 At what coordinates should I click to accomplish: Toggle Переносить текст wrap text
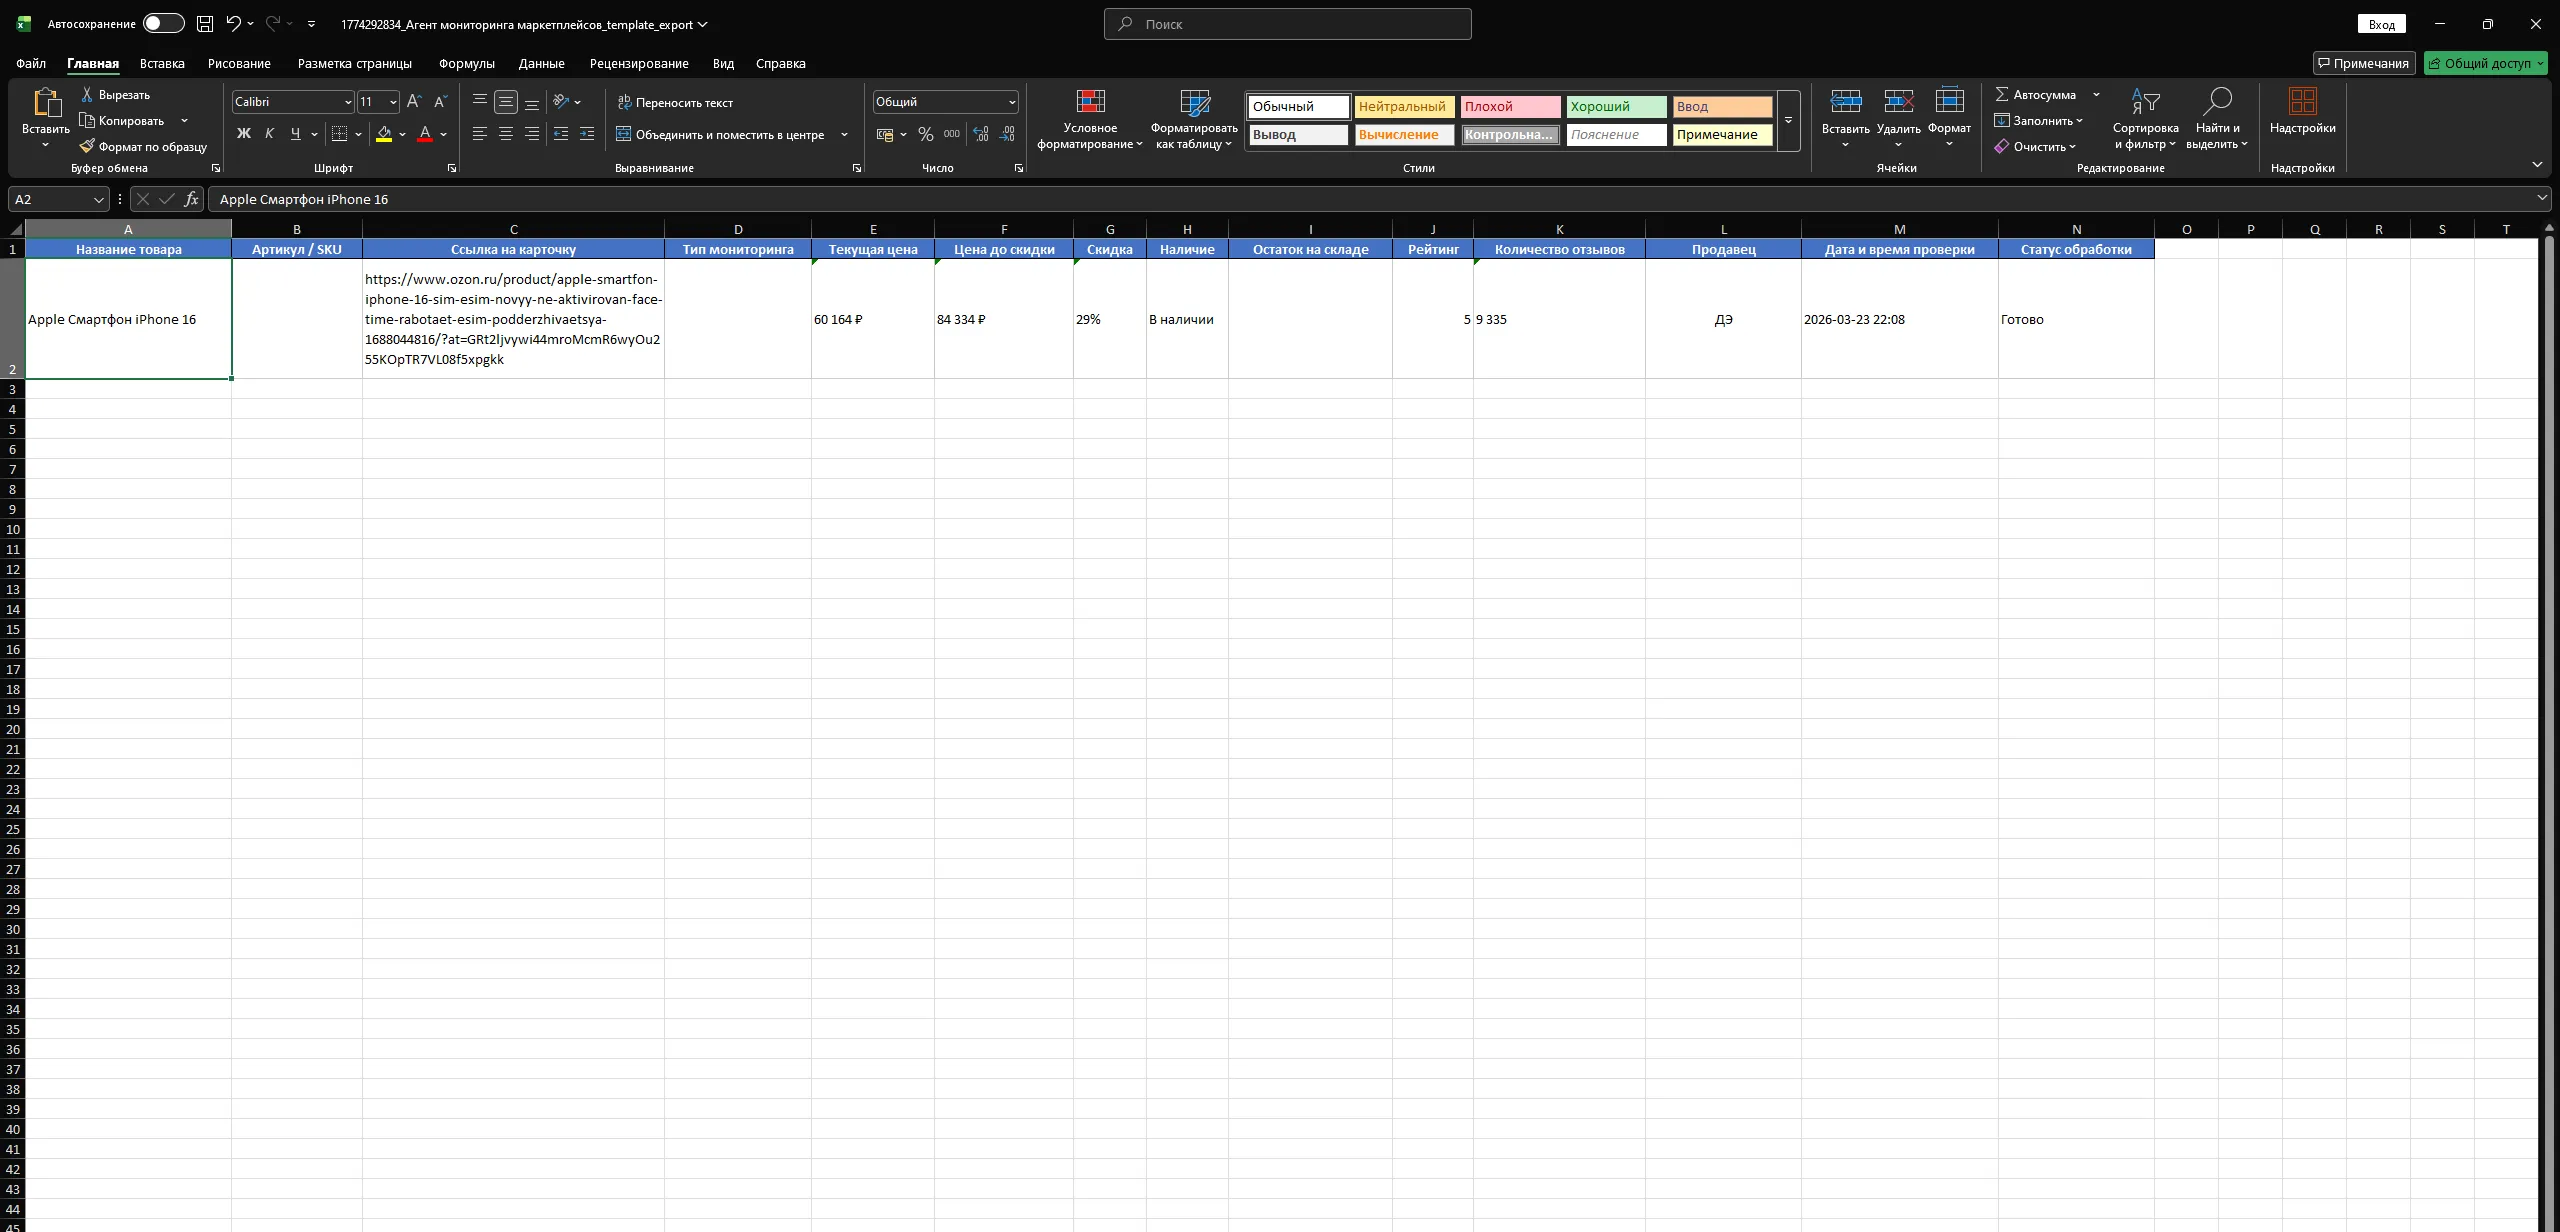coord(675,102)
